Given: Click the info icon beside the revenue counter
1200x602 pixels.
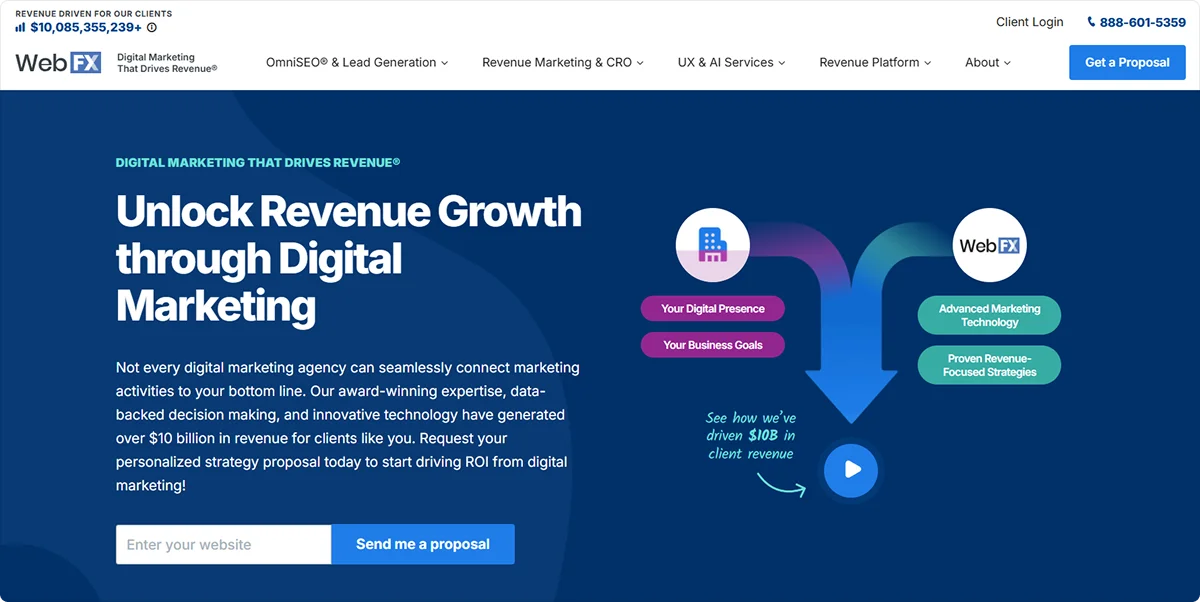Looking at the screenshot, I should [x=152, y=28].
